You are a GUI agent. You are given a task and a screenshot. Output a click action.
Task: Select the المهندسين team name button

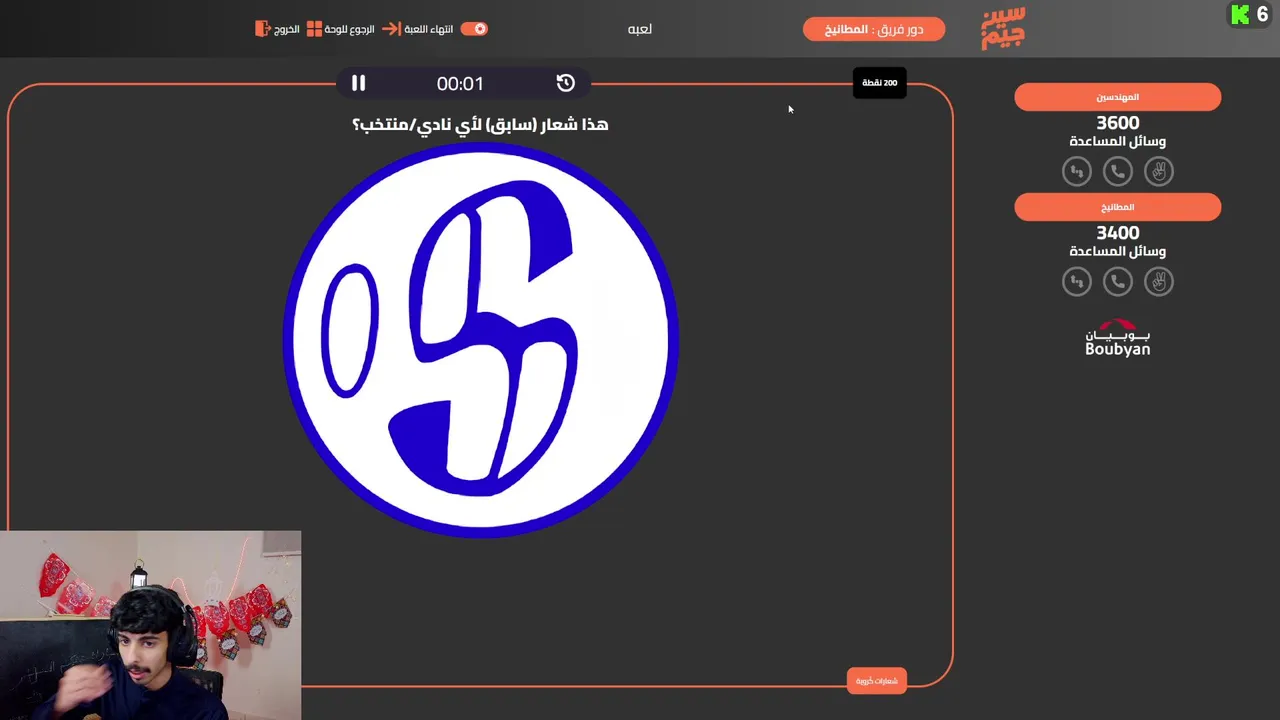[1118, 97]
